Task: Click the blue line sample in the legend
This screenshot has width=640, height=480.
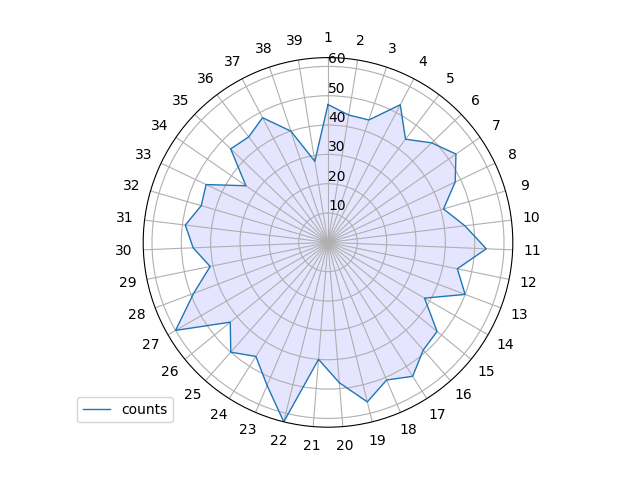Action: pyautogui.click(x=97, y=409)
